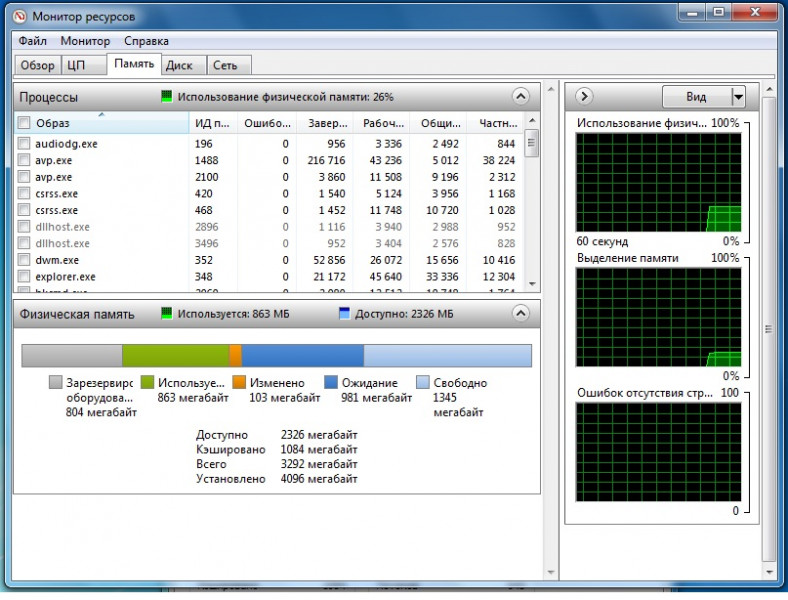The width and height of the screenshot is (788, 600).
Task: Switch to the Сеть tab
Action: [225, 65]
